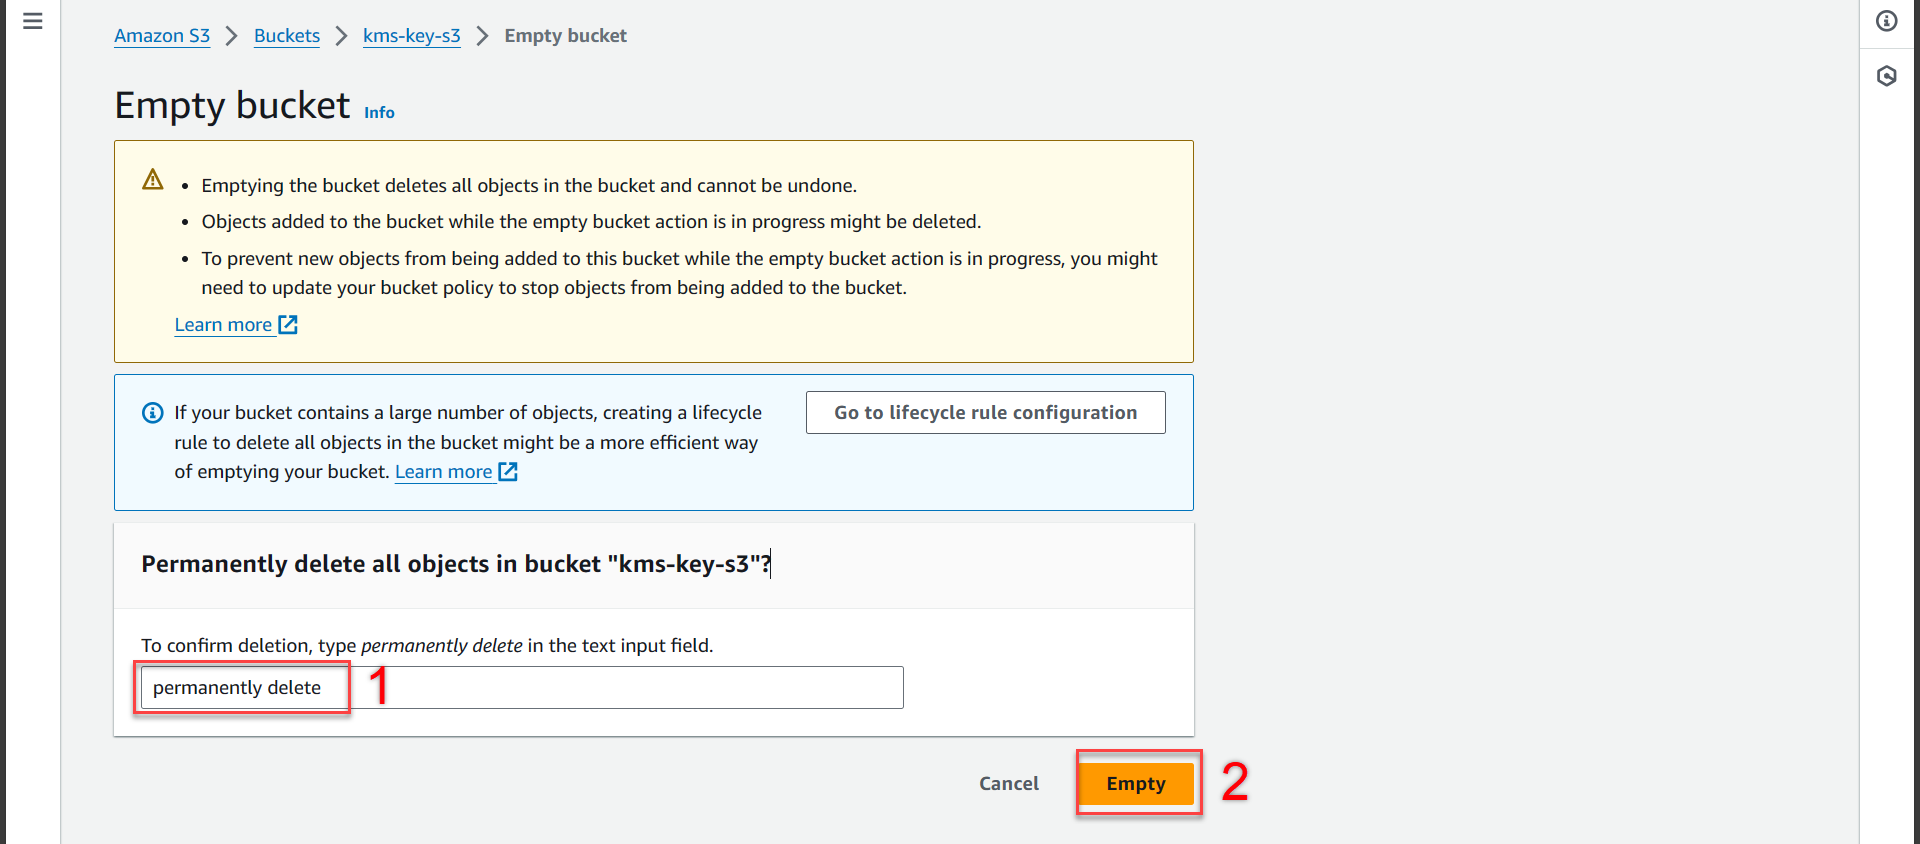Go to Amazon S3 breadcrumb link
The width and height of the screenshot is (1920, 844).
(x=162, y=36)
